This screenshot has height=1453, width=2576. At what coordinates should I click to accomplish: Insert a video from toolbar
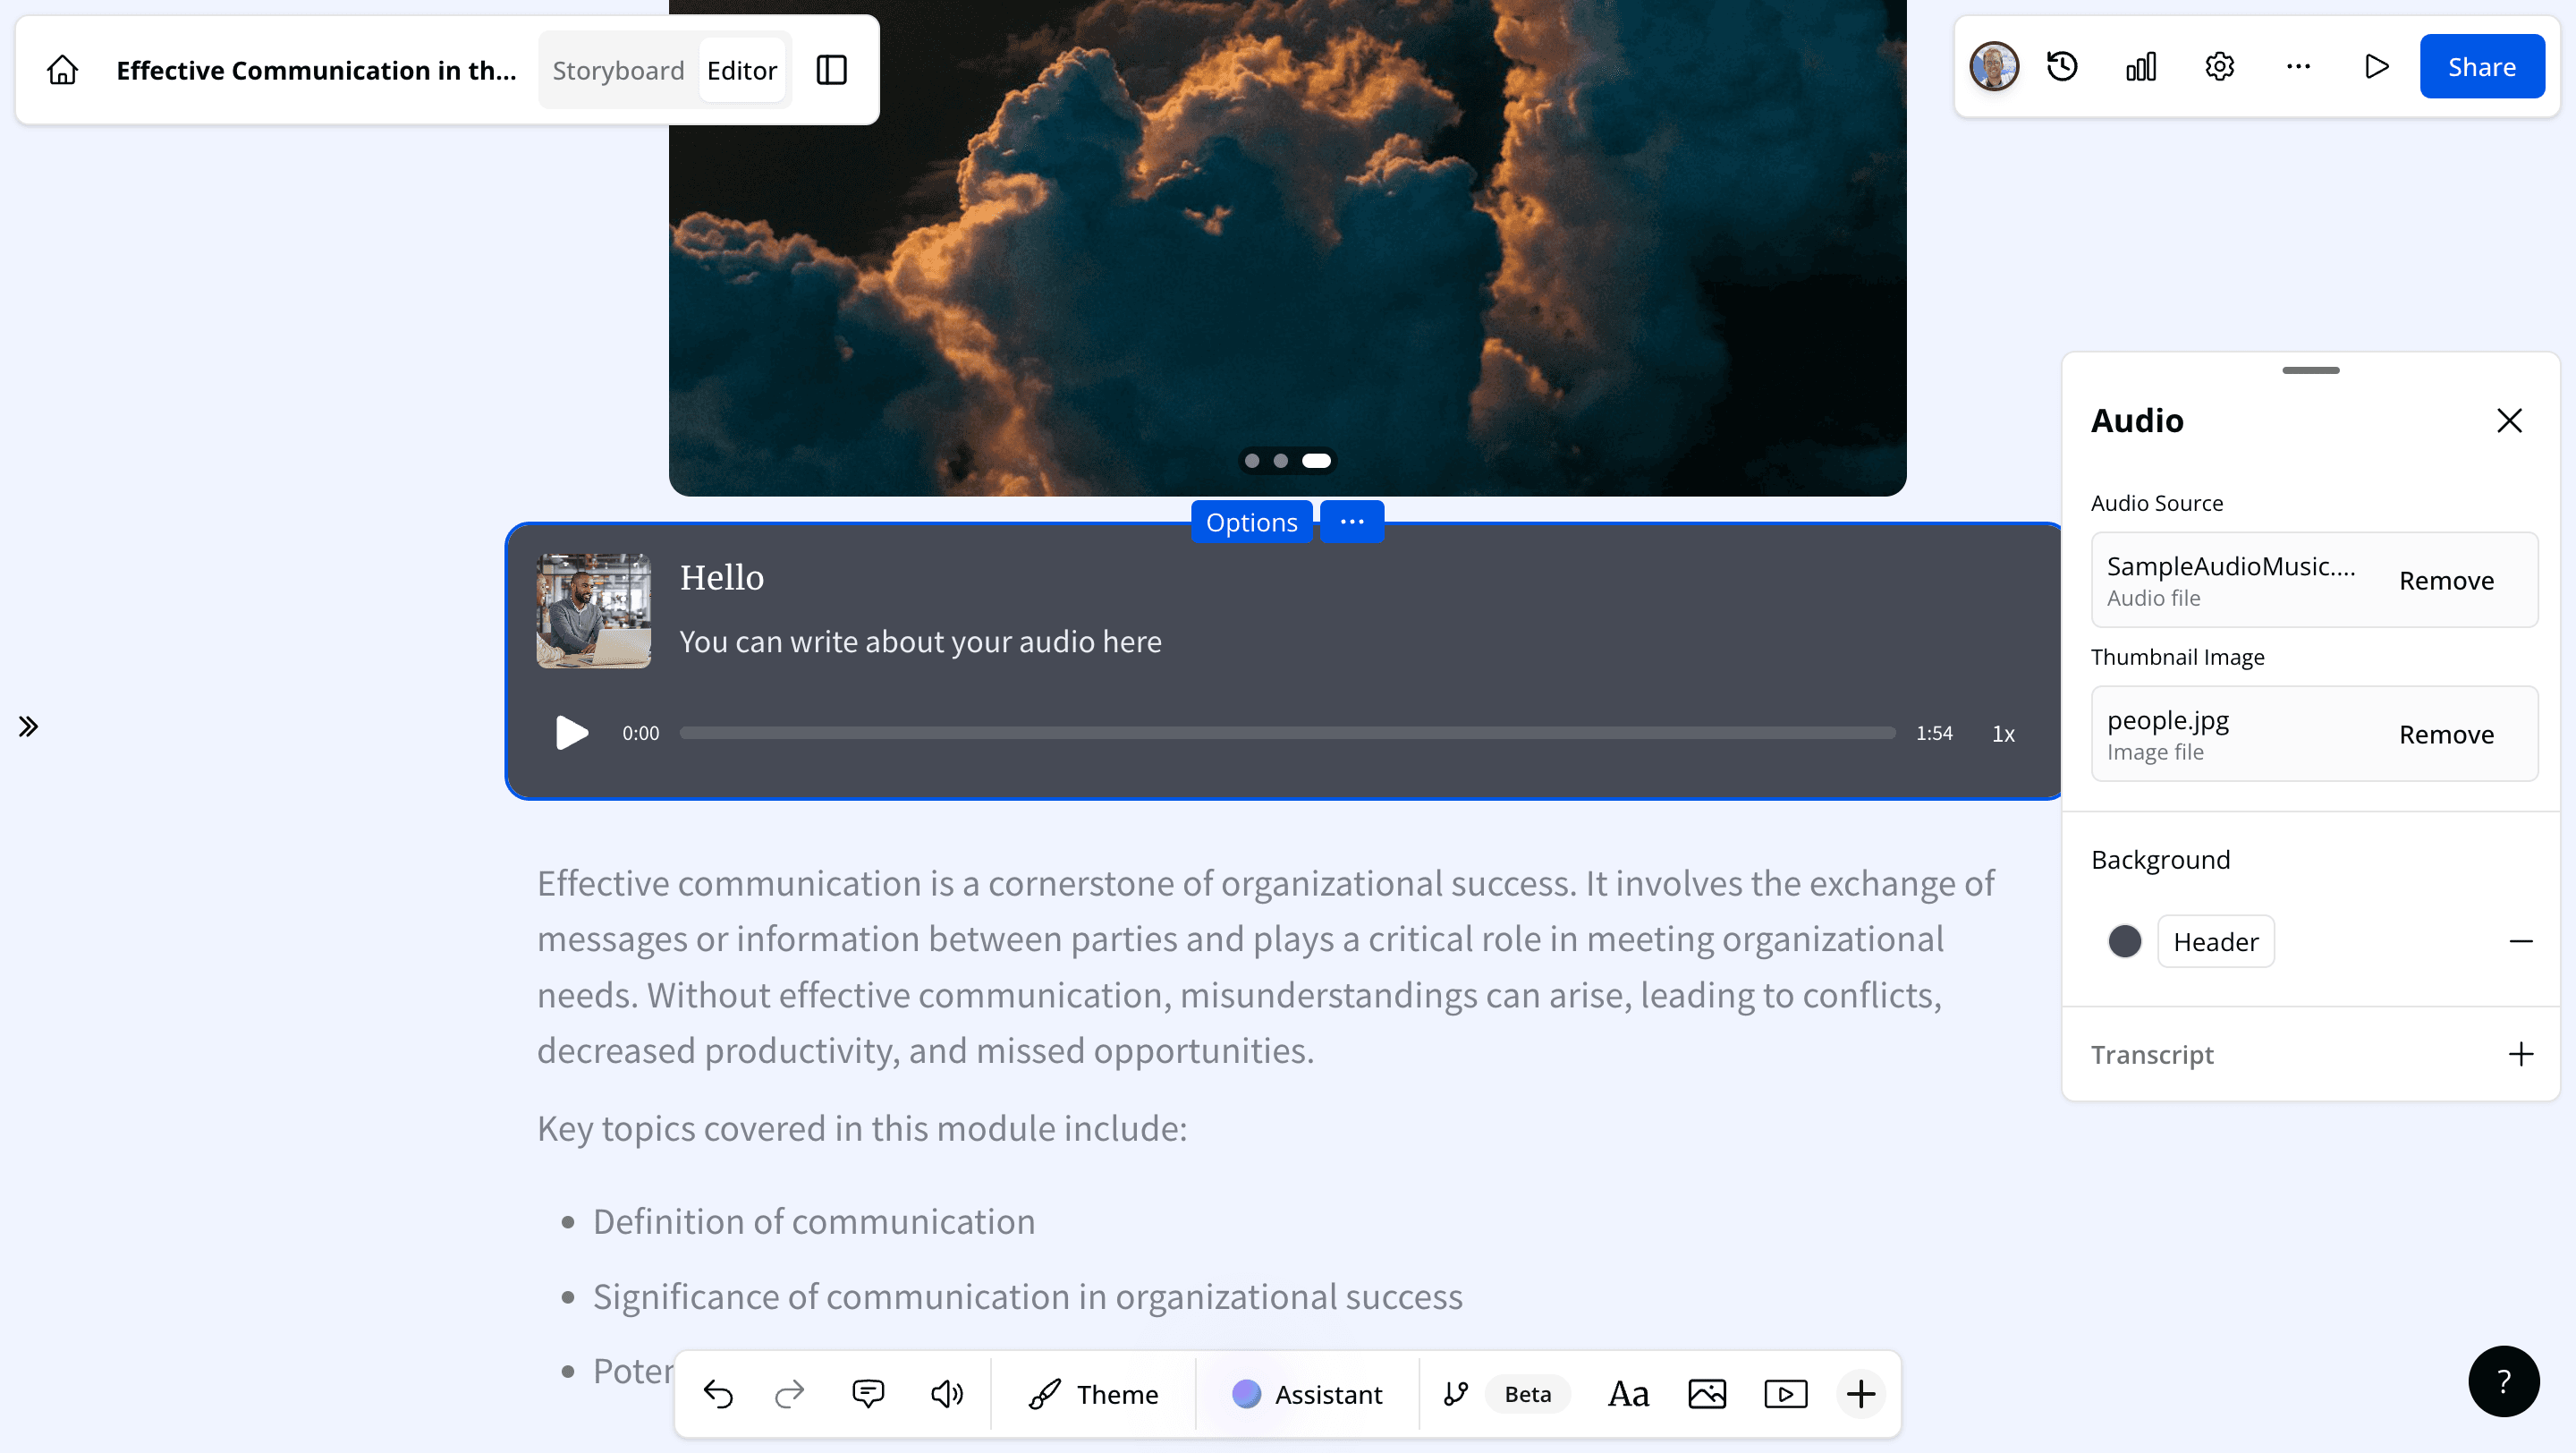click(x=1785, y=1394)
